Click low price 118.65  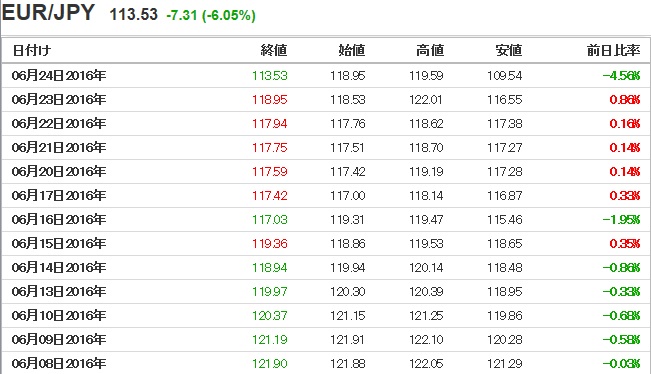[505, 244]
